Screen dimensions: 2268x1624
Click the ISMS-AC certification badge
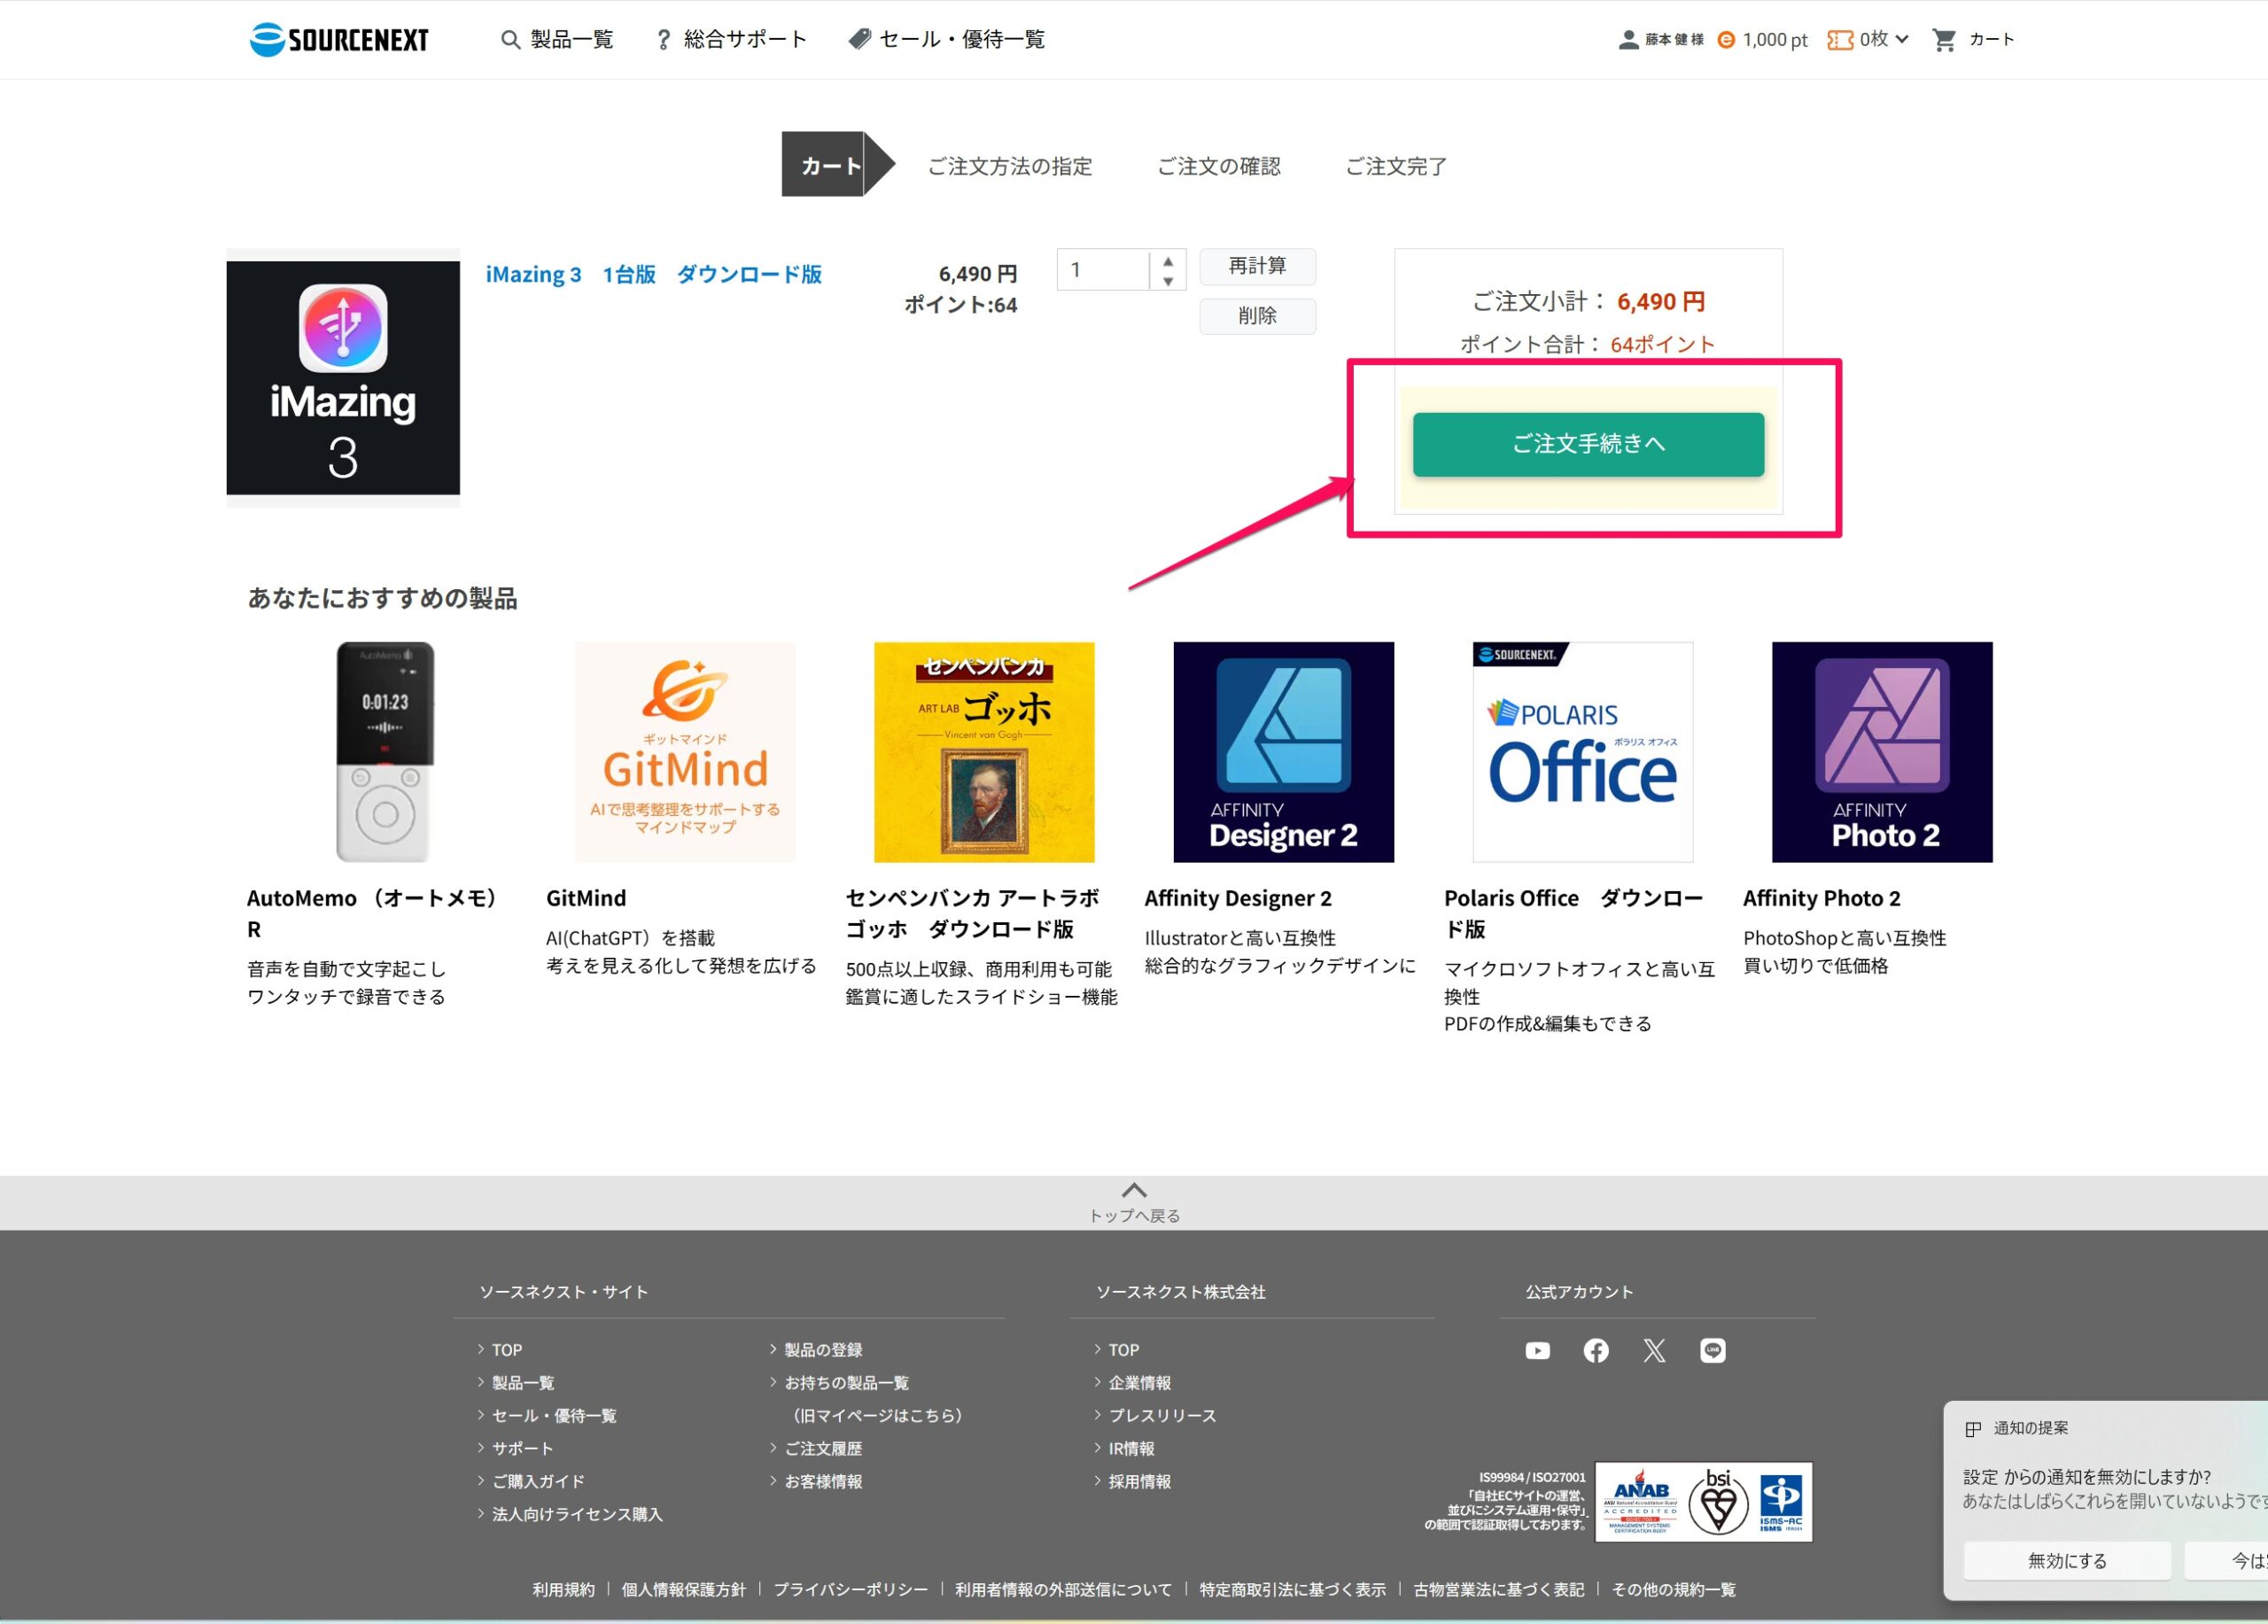point(1781,1502)
